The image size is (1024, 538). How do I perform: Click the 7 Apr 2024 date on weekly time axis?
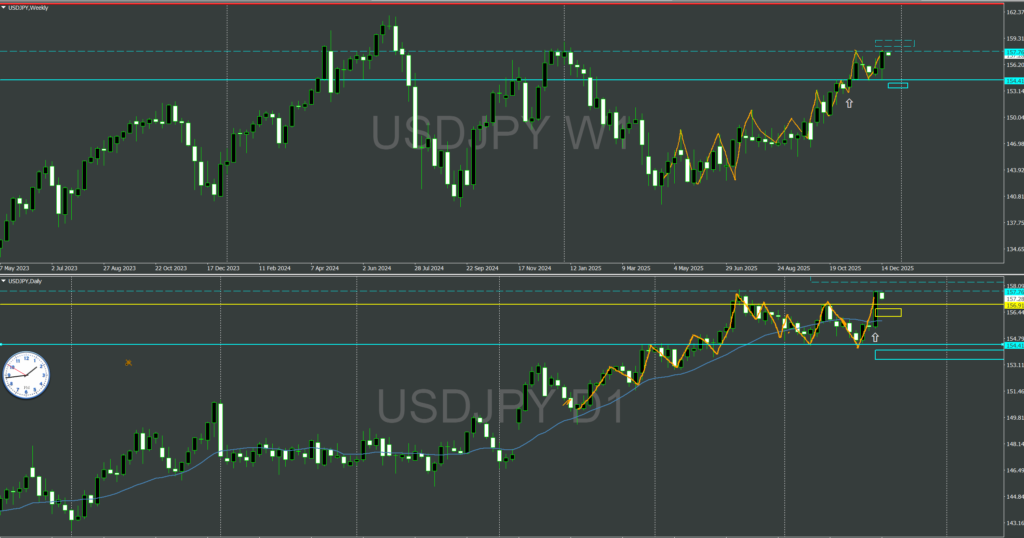325,268
